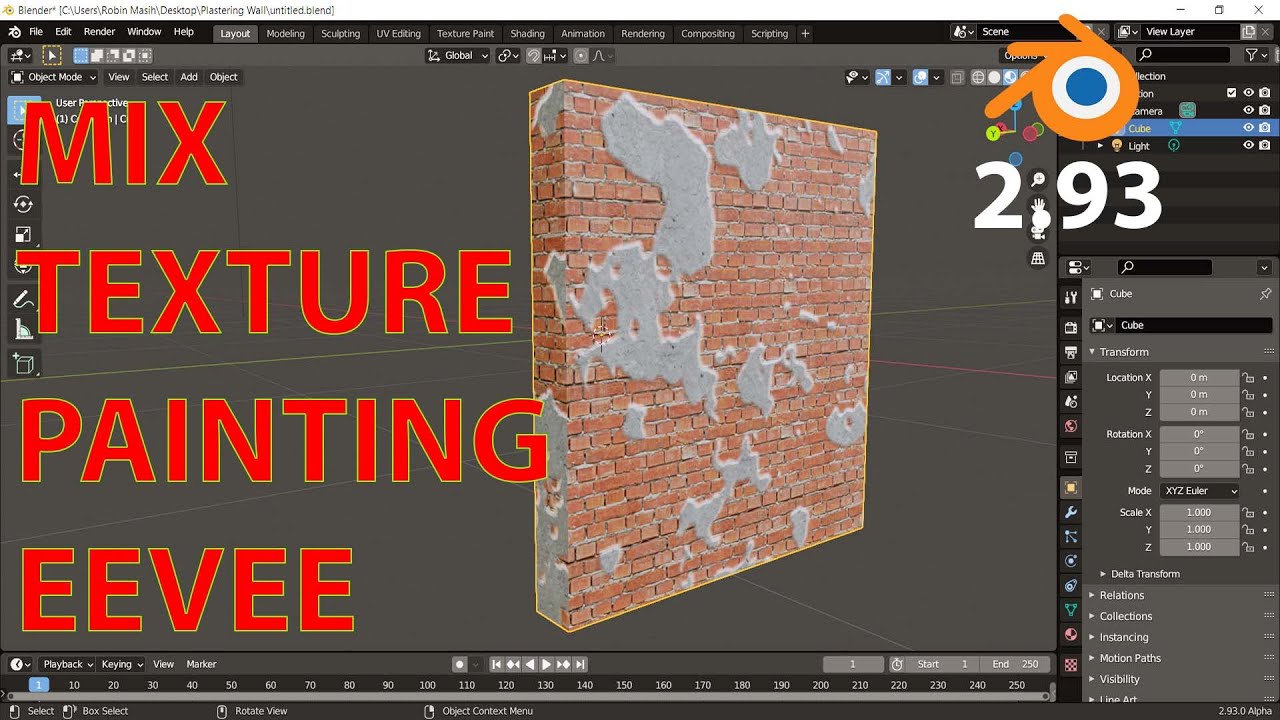Open the Global transform orientation dropdown

[458, 56]
